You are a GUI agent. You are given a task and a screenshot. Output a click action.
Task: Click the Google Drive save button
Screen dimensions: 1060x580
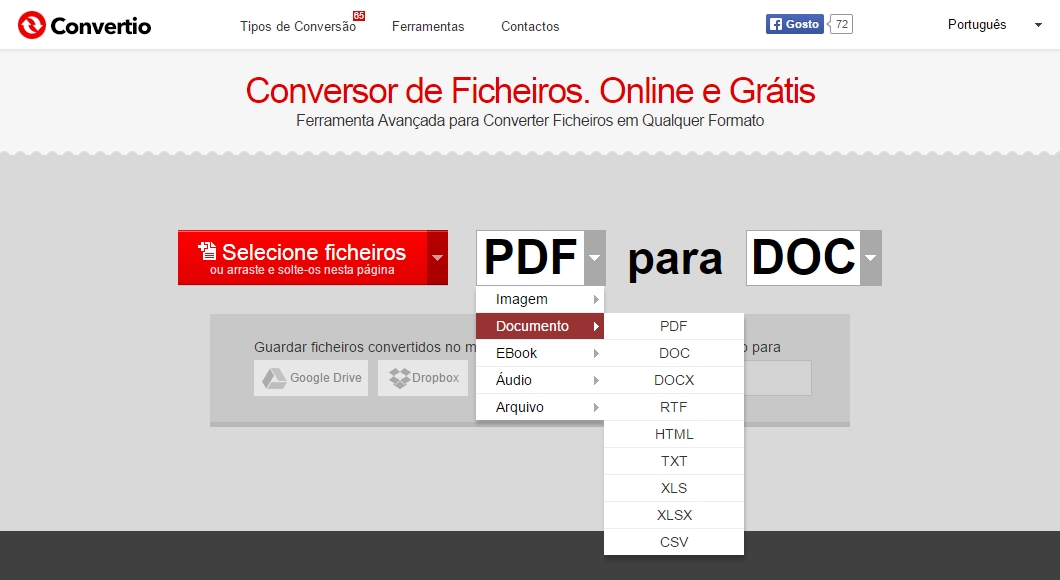311,378
